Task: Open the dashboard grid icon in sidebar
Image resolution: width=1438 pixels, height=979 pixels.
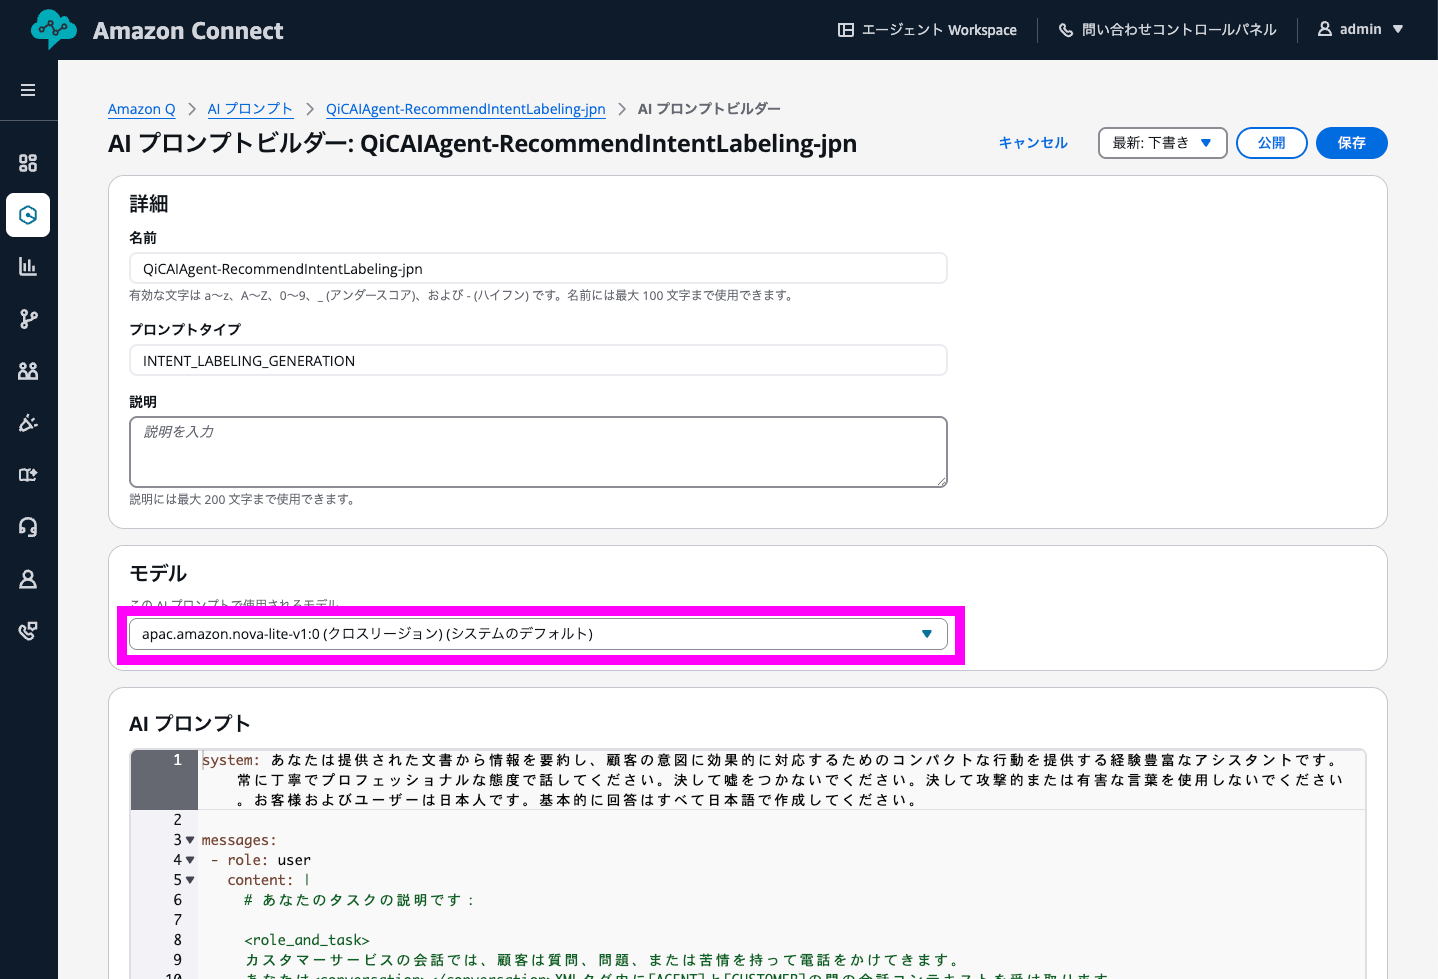Action: [x=28, y=163]
